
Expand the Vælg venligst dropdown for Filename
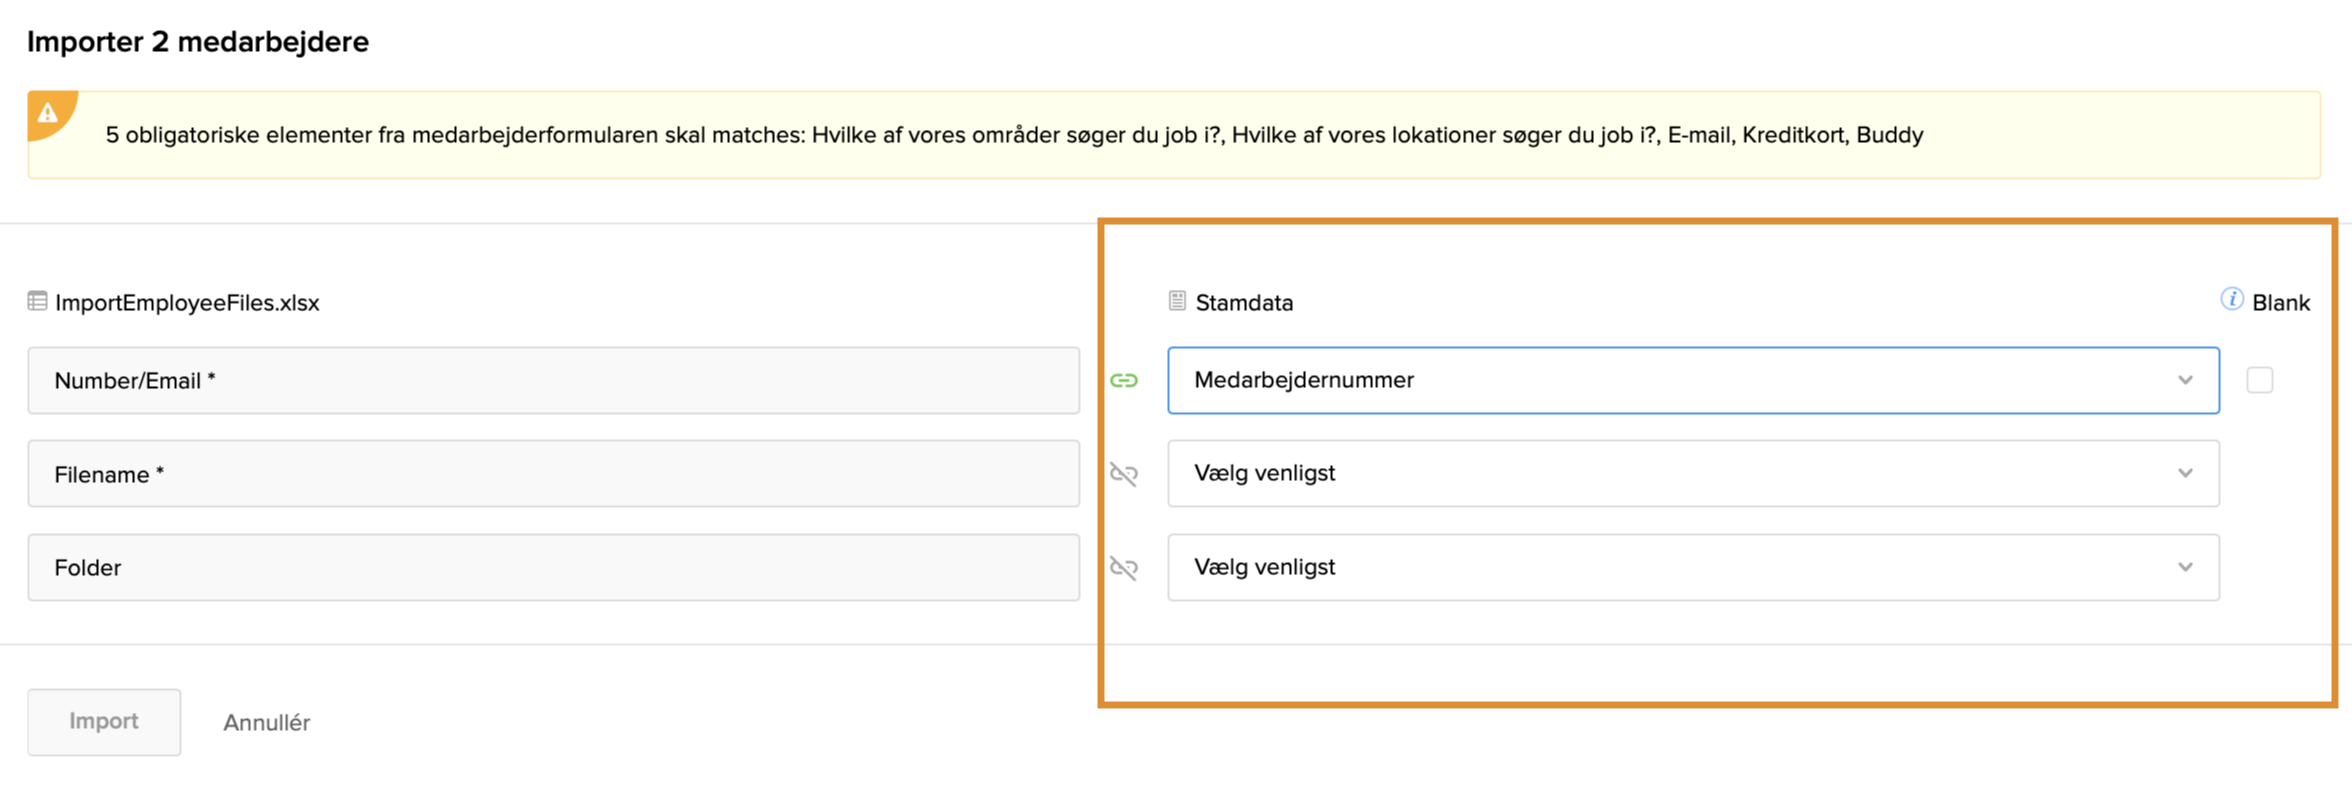coord(1692,473)
